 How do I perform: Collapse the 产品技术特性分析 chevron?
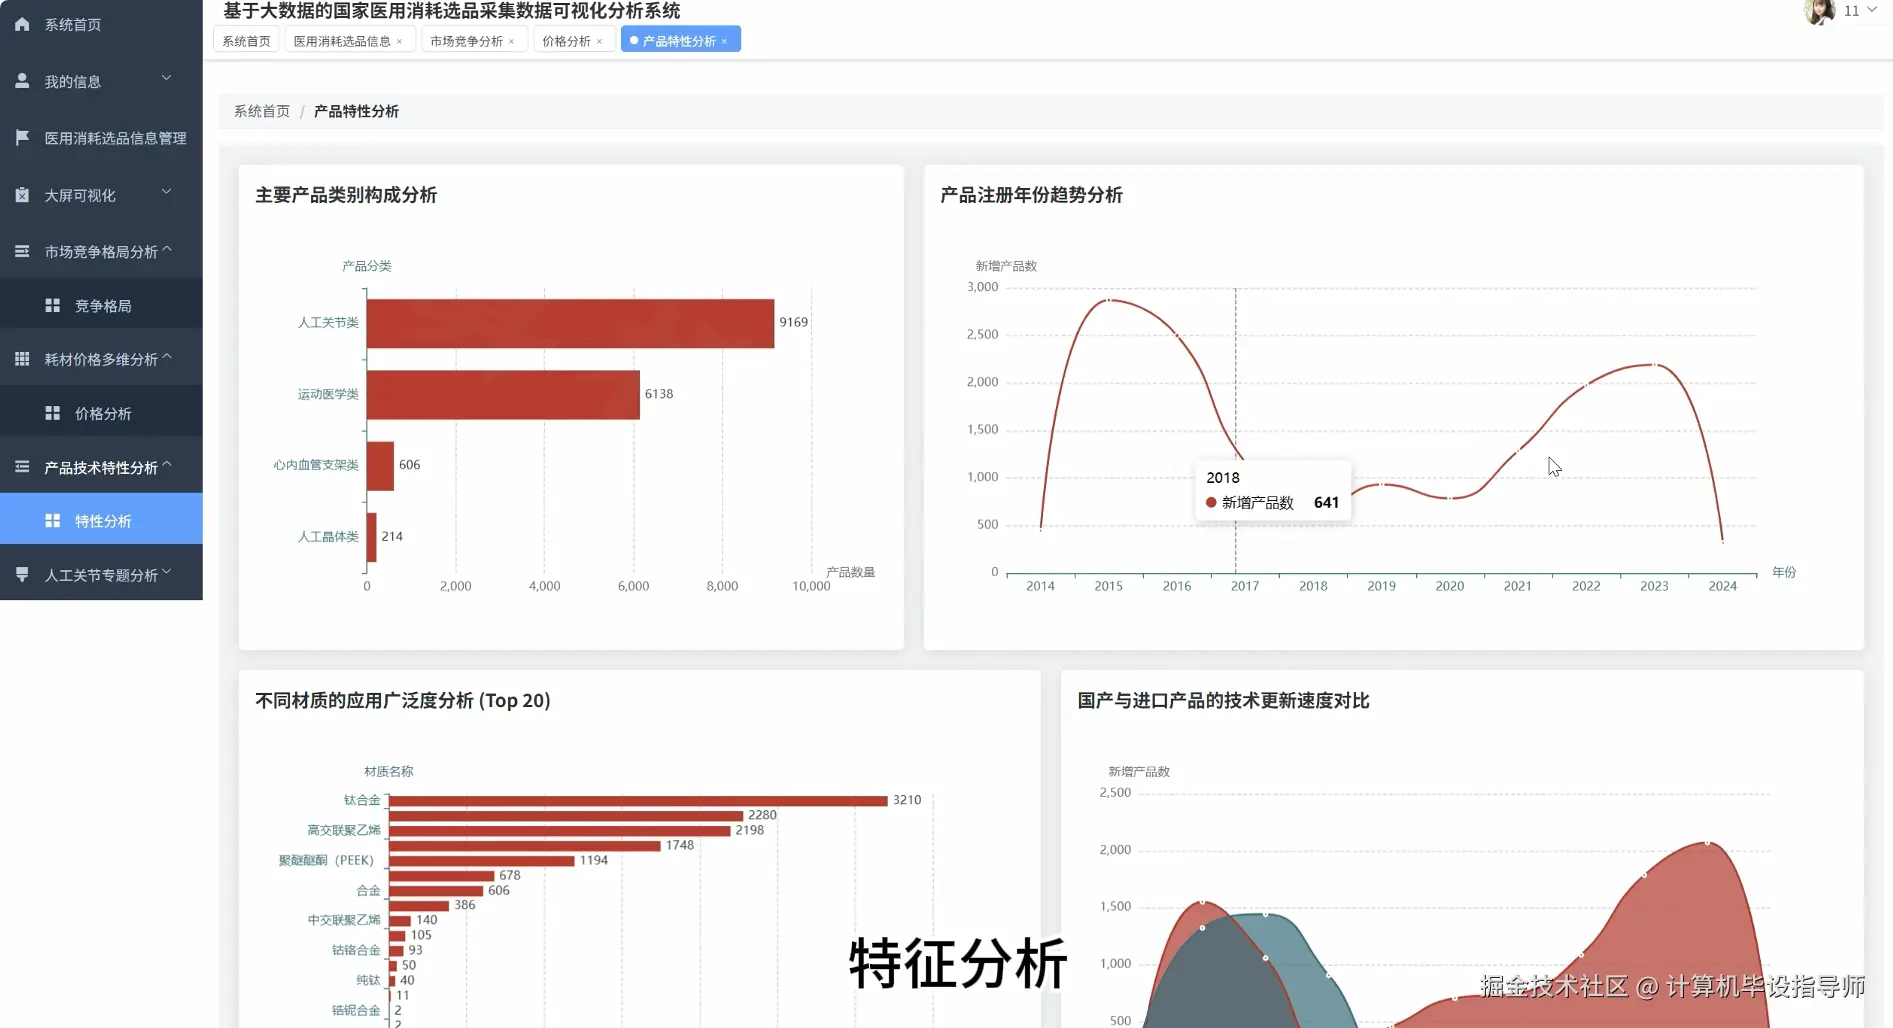coord(167,464)
